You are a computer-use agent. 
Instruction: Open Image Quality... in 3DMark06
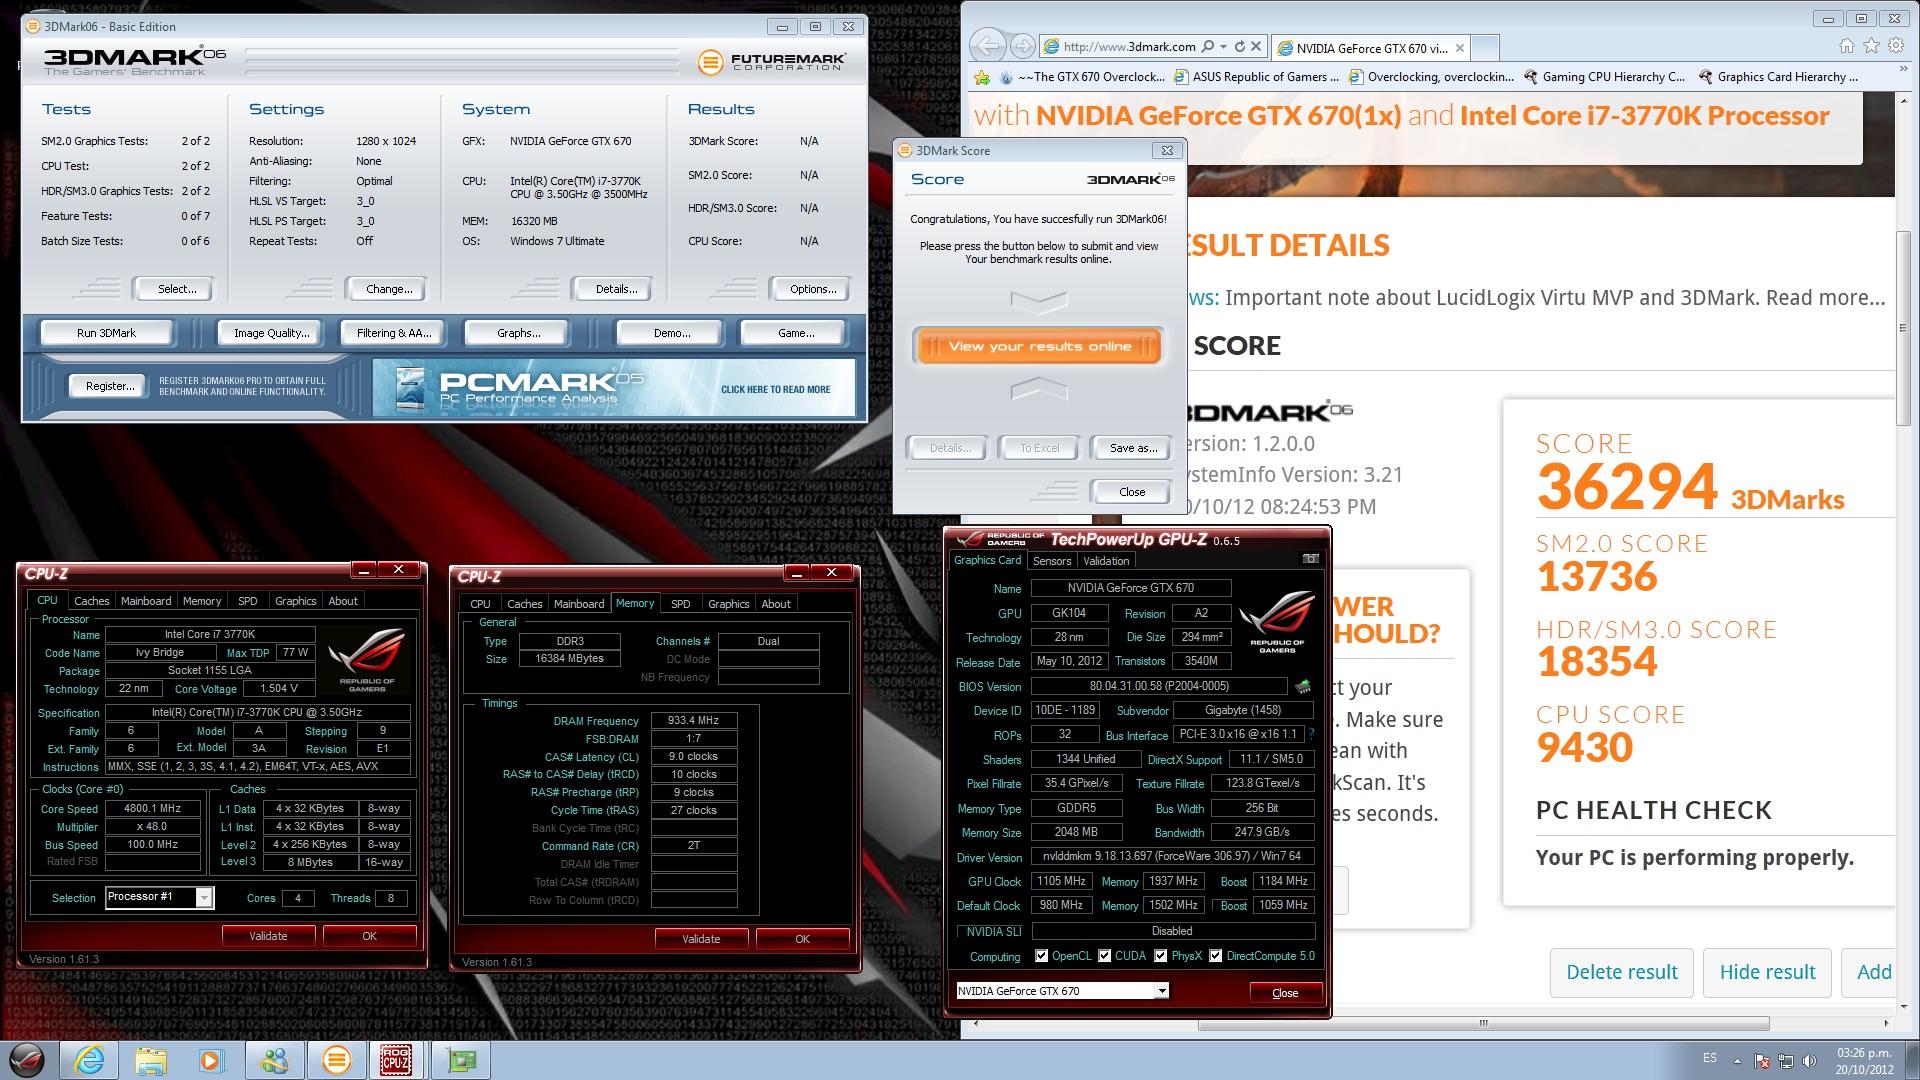[x=272, y=333]
